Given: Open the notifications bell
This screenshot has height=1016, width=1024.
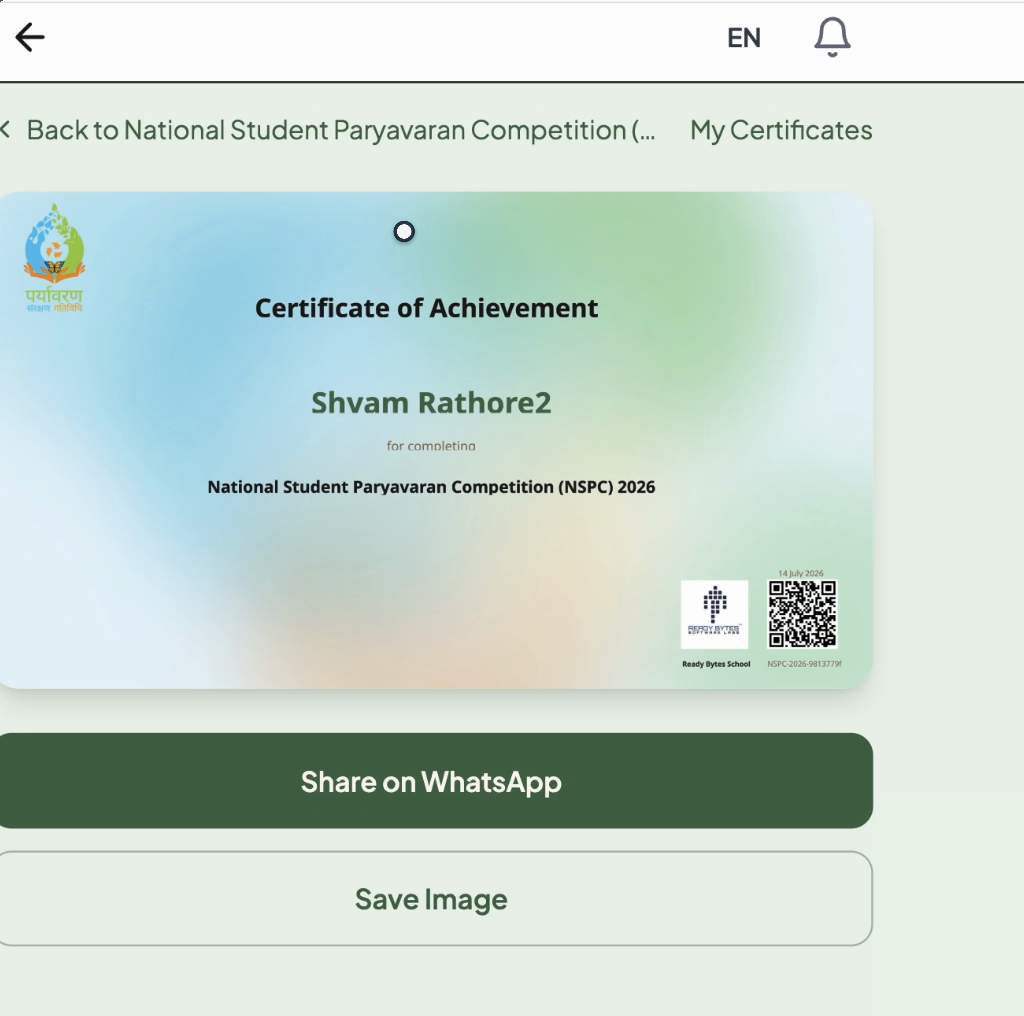Looking at the screenshot, I should point(832,37).
